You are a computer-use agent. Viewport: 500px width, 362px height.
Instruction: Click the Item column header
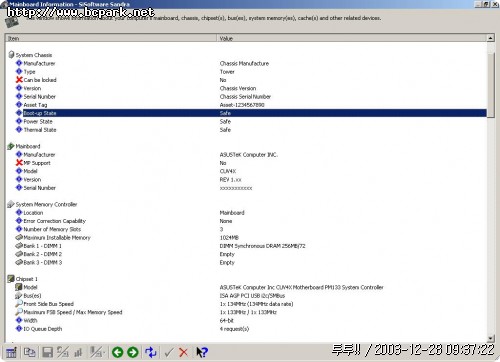pos(111,38)
